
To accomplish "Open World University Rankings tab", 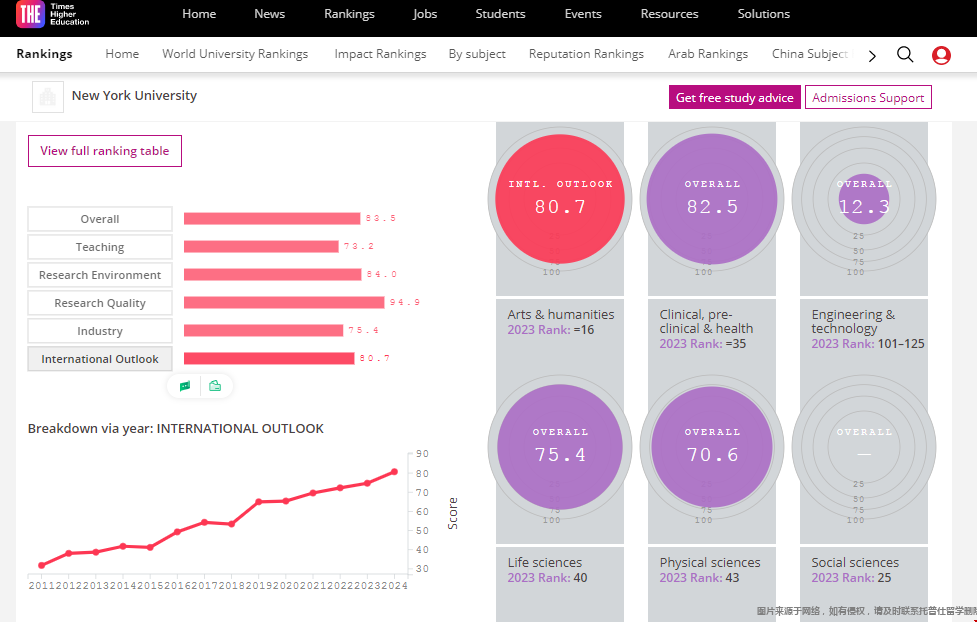I will [x=235, y=54].
